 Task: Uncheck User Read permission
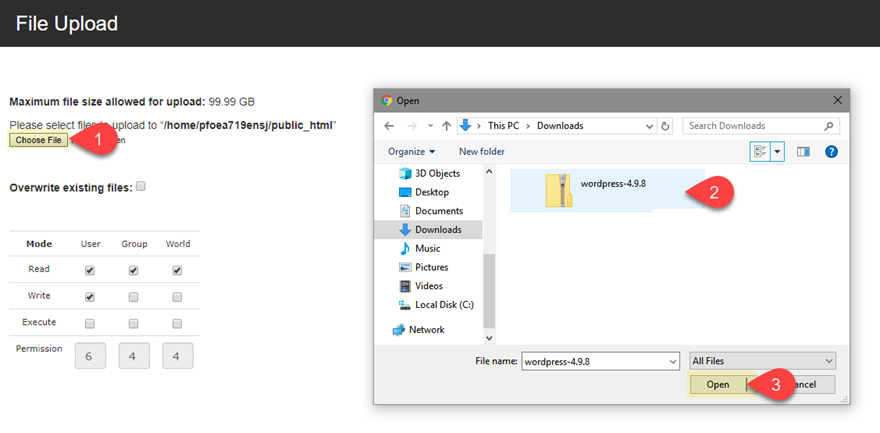click(90, 270)
